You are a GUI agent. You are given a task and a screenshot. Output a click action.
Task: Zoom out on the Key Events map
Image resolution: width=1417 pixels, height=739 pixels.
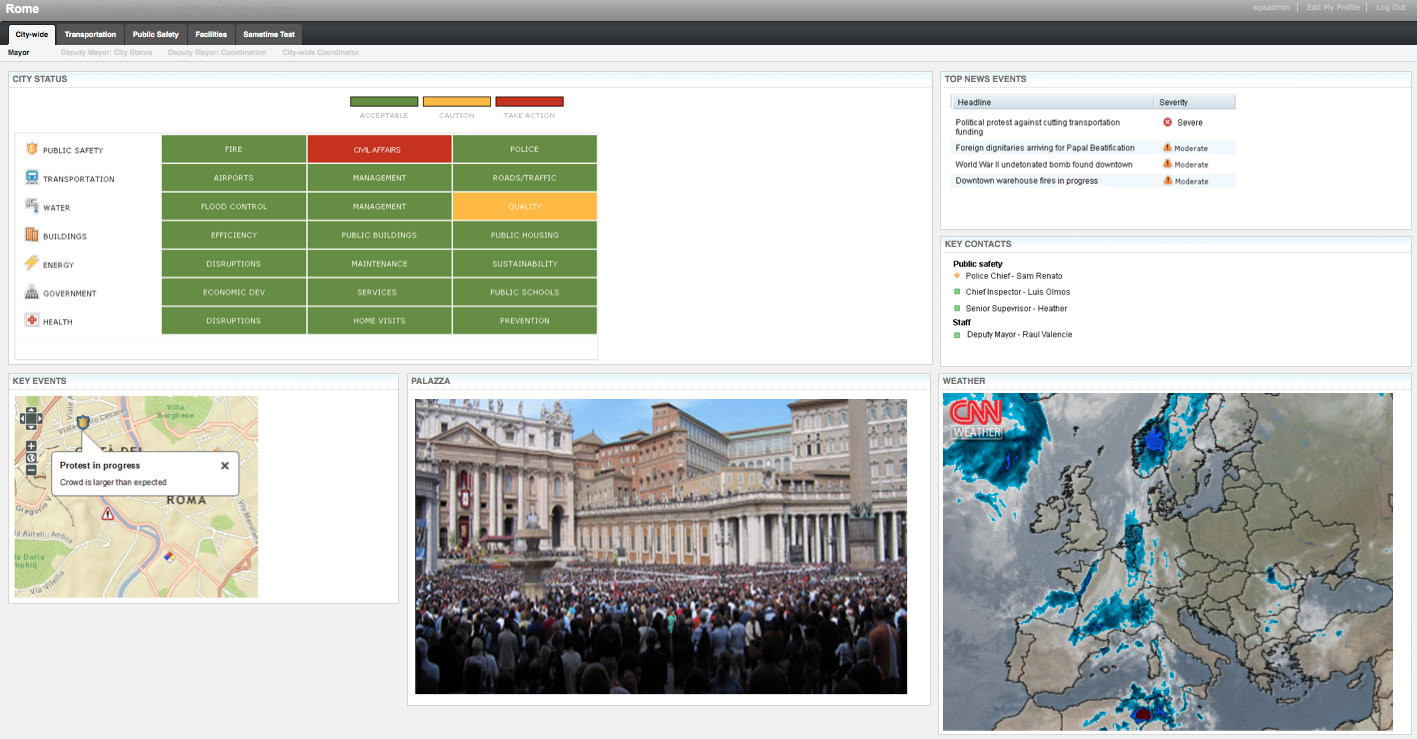[x=31, y=470]
